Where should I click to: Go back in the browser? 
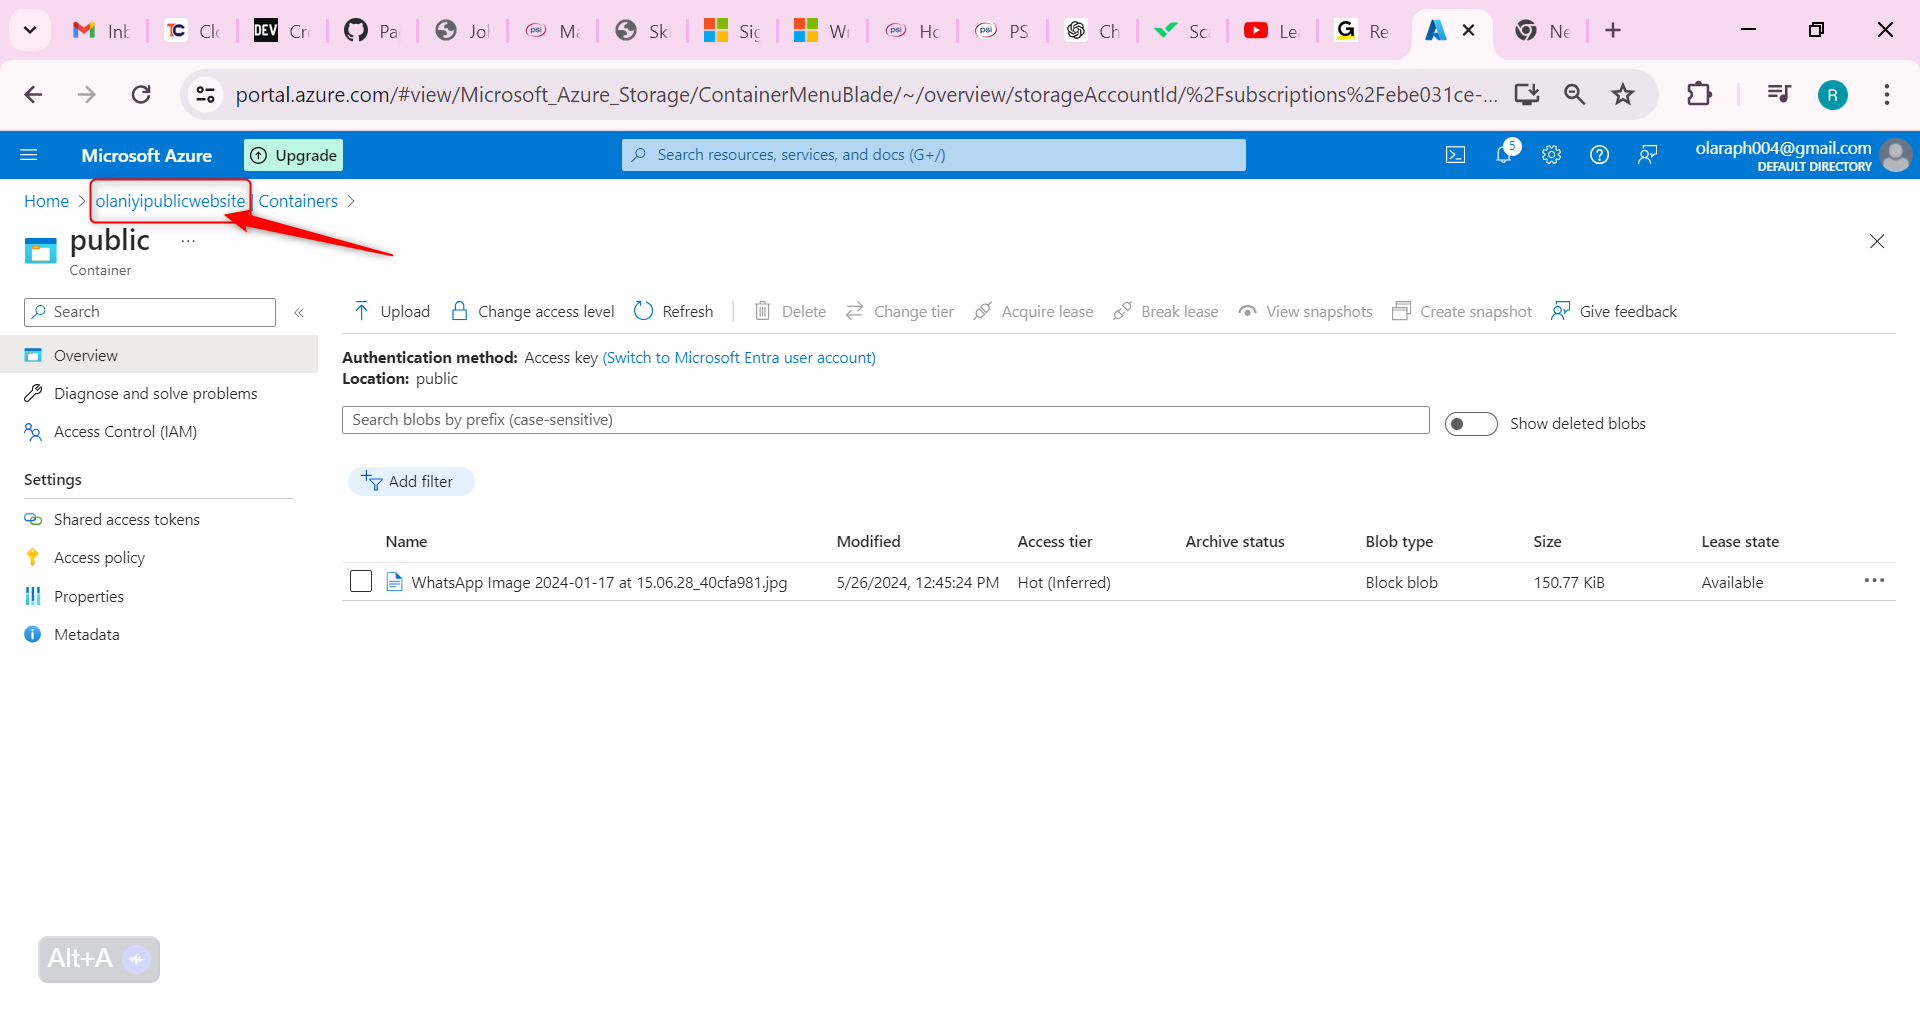coord(33,94)
